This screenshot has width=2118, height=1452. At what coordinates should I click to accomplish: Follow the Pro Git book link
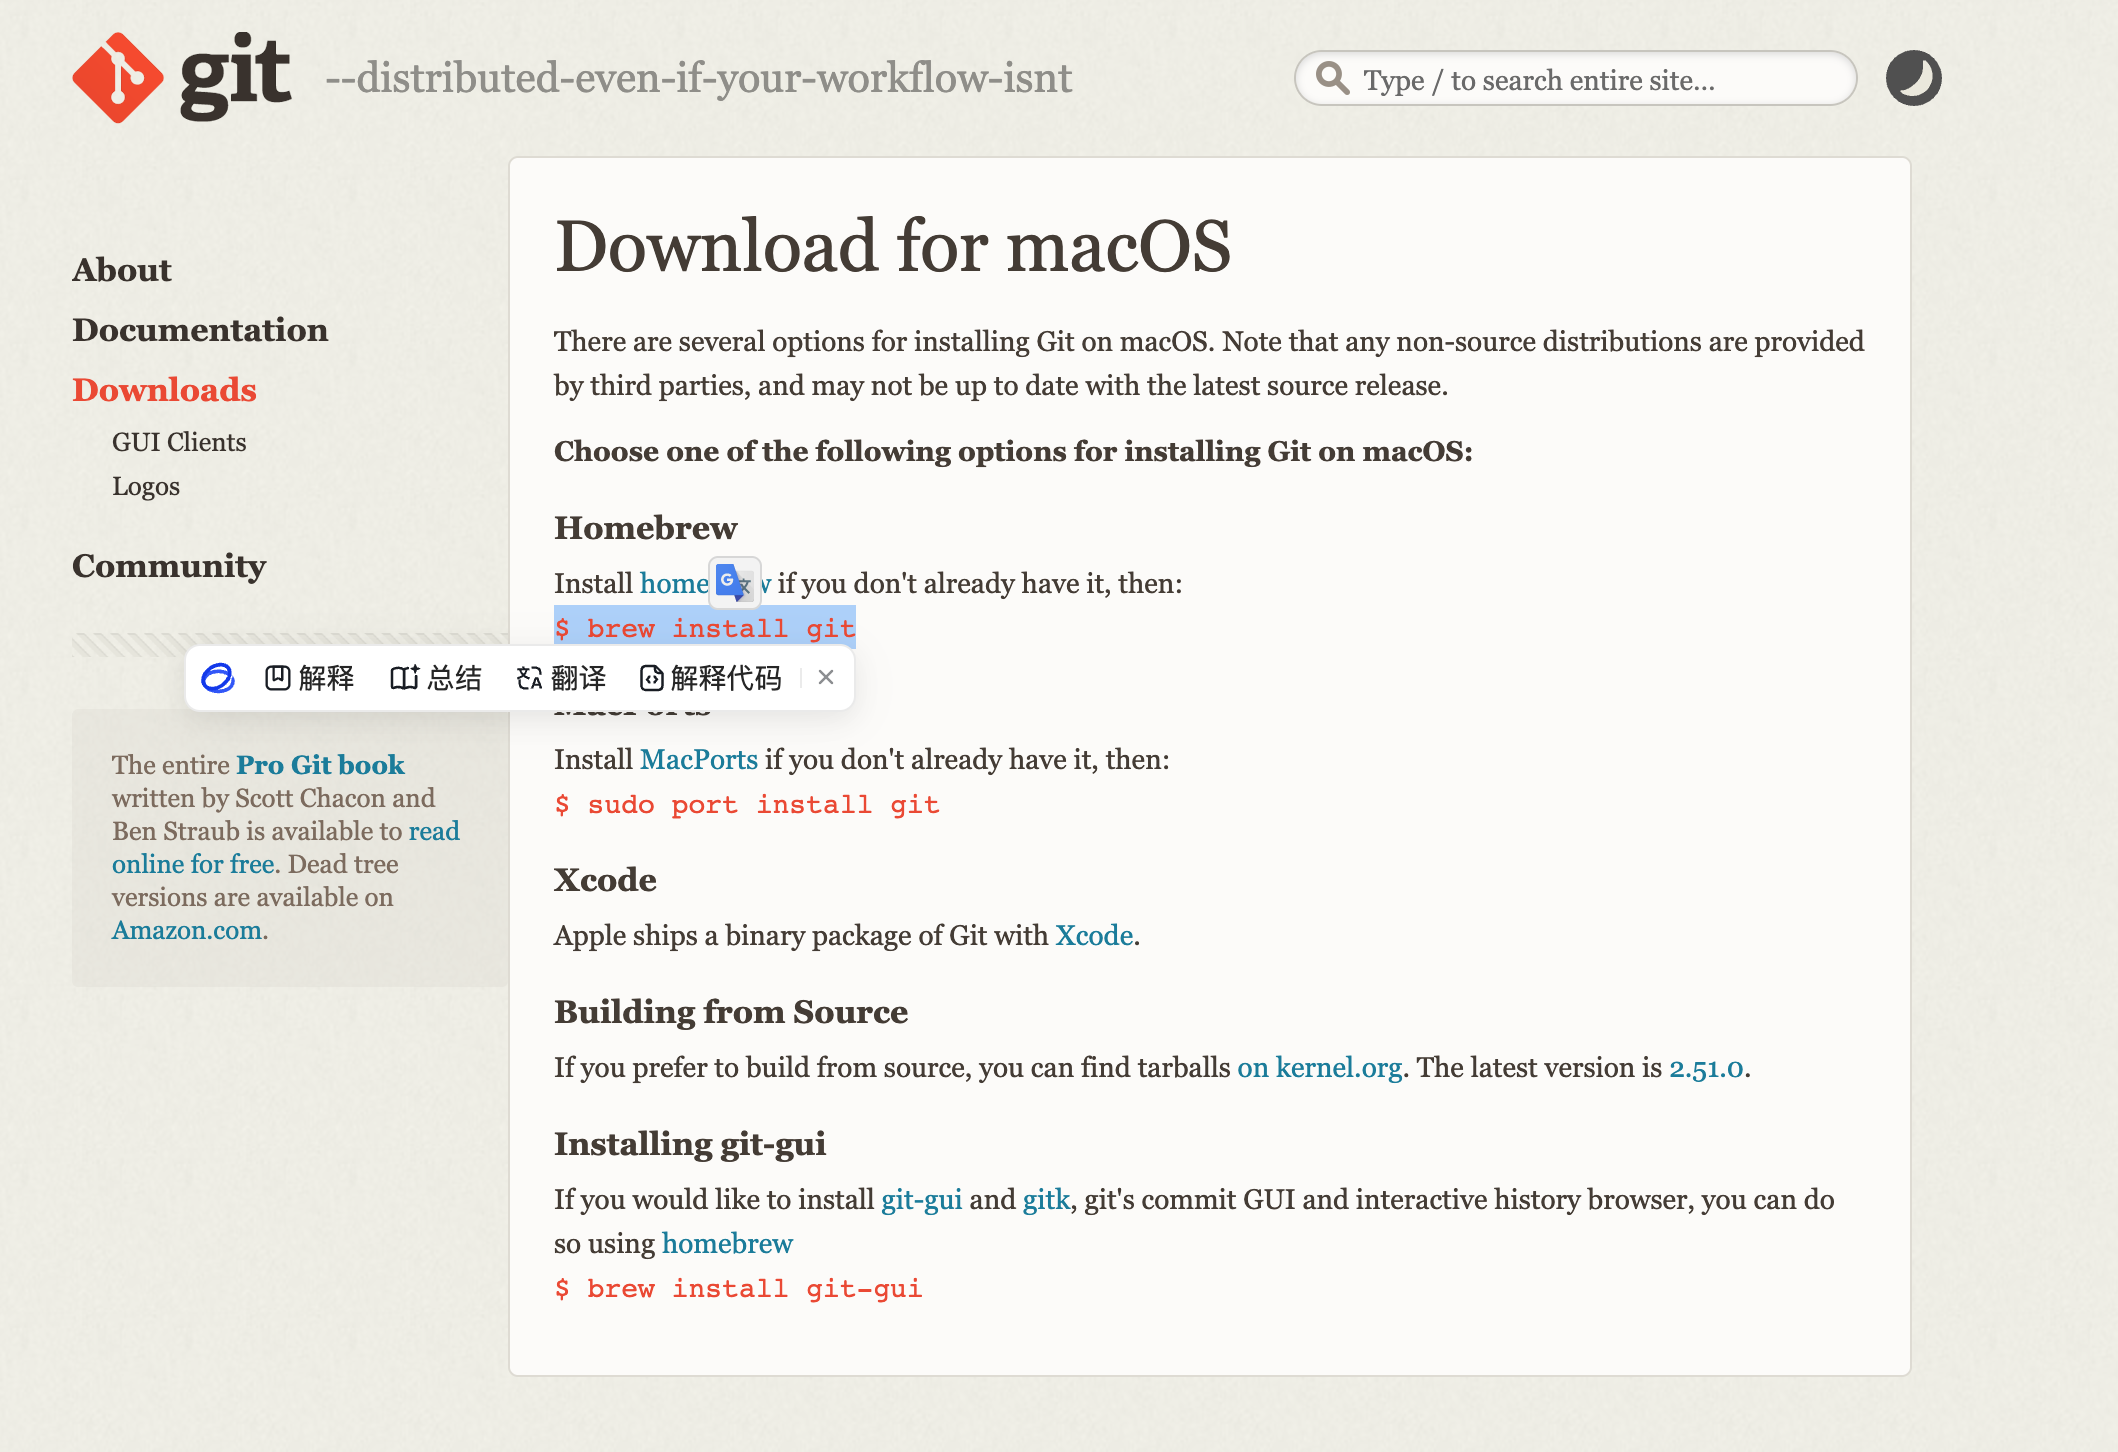pos(320,765)
